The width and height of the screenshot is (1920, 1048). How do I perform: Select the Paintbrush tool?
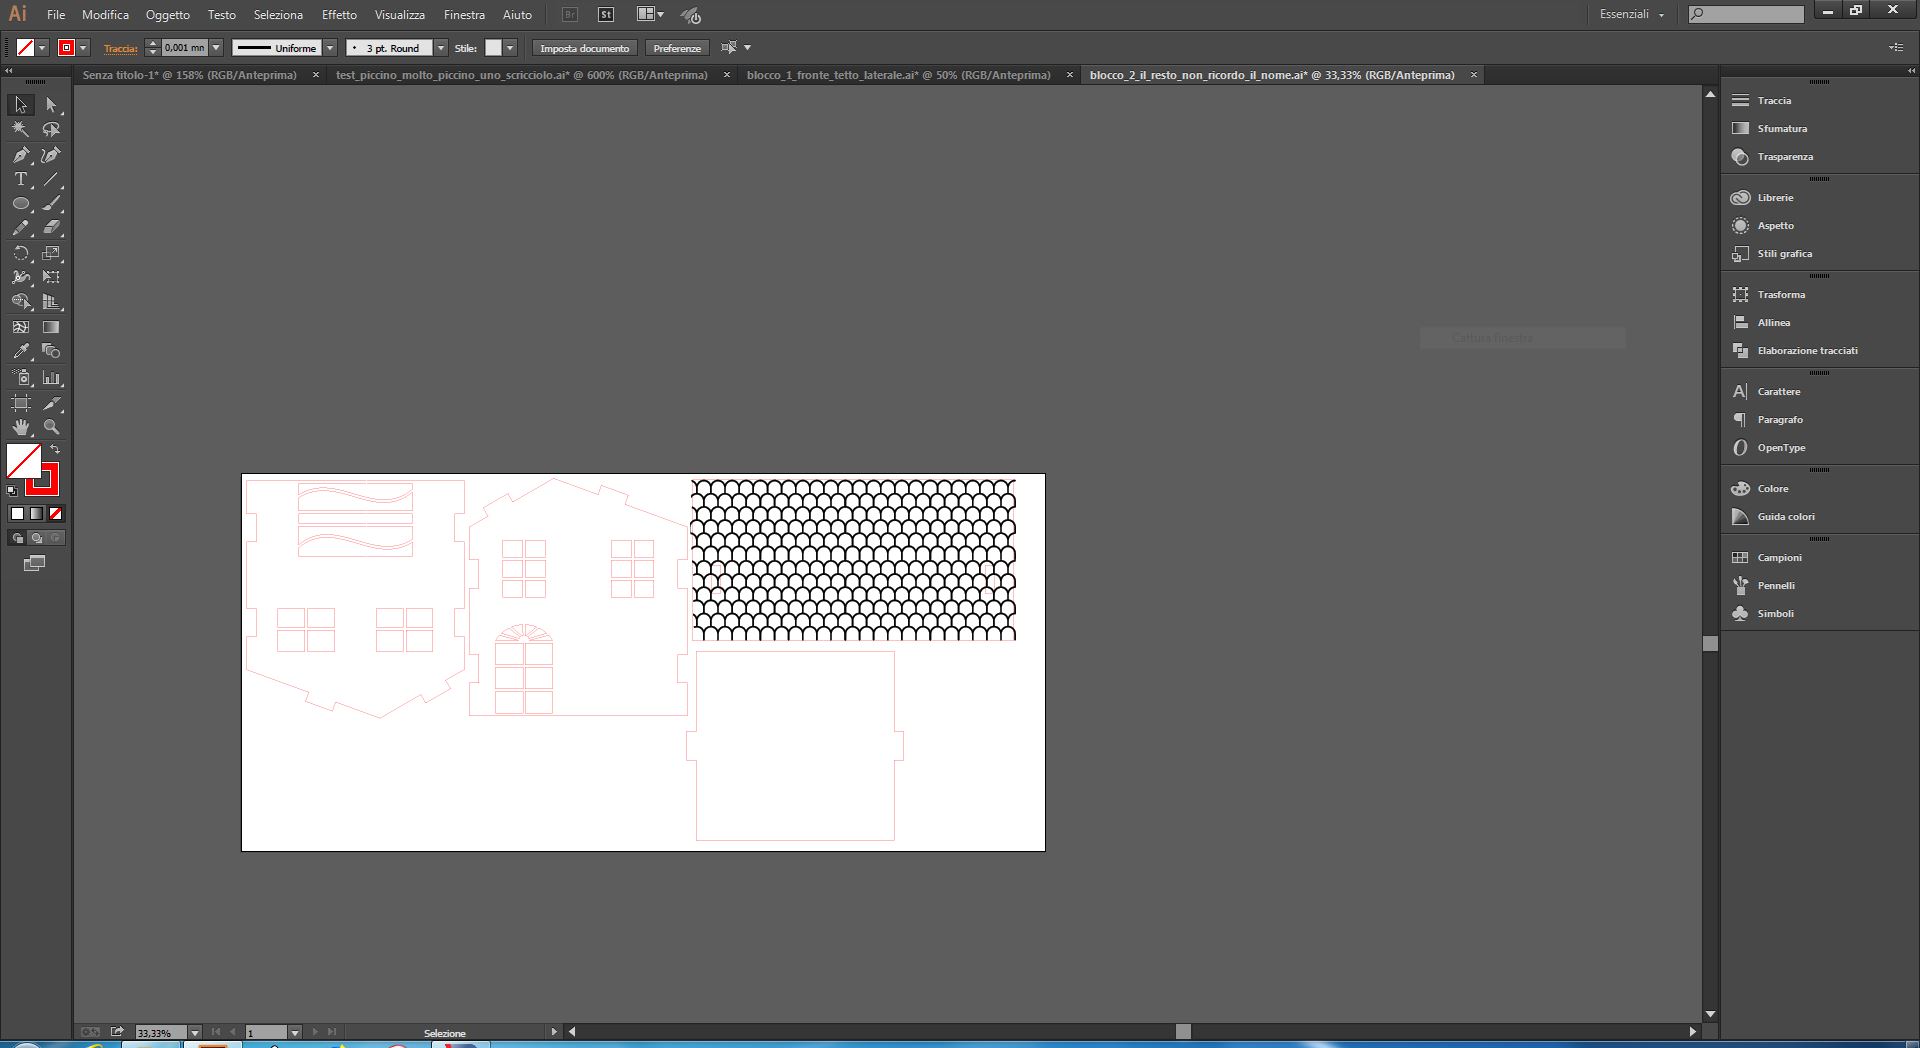(x=51, y=204)
